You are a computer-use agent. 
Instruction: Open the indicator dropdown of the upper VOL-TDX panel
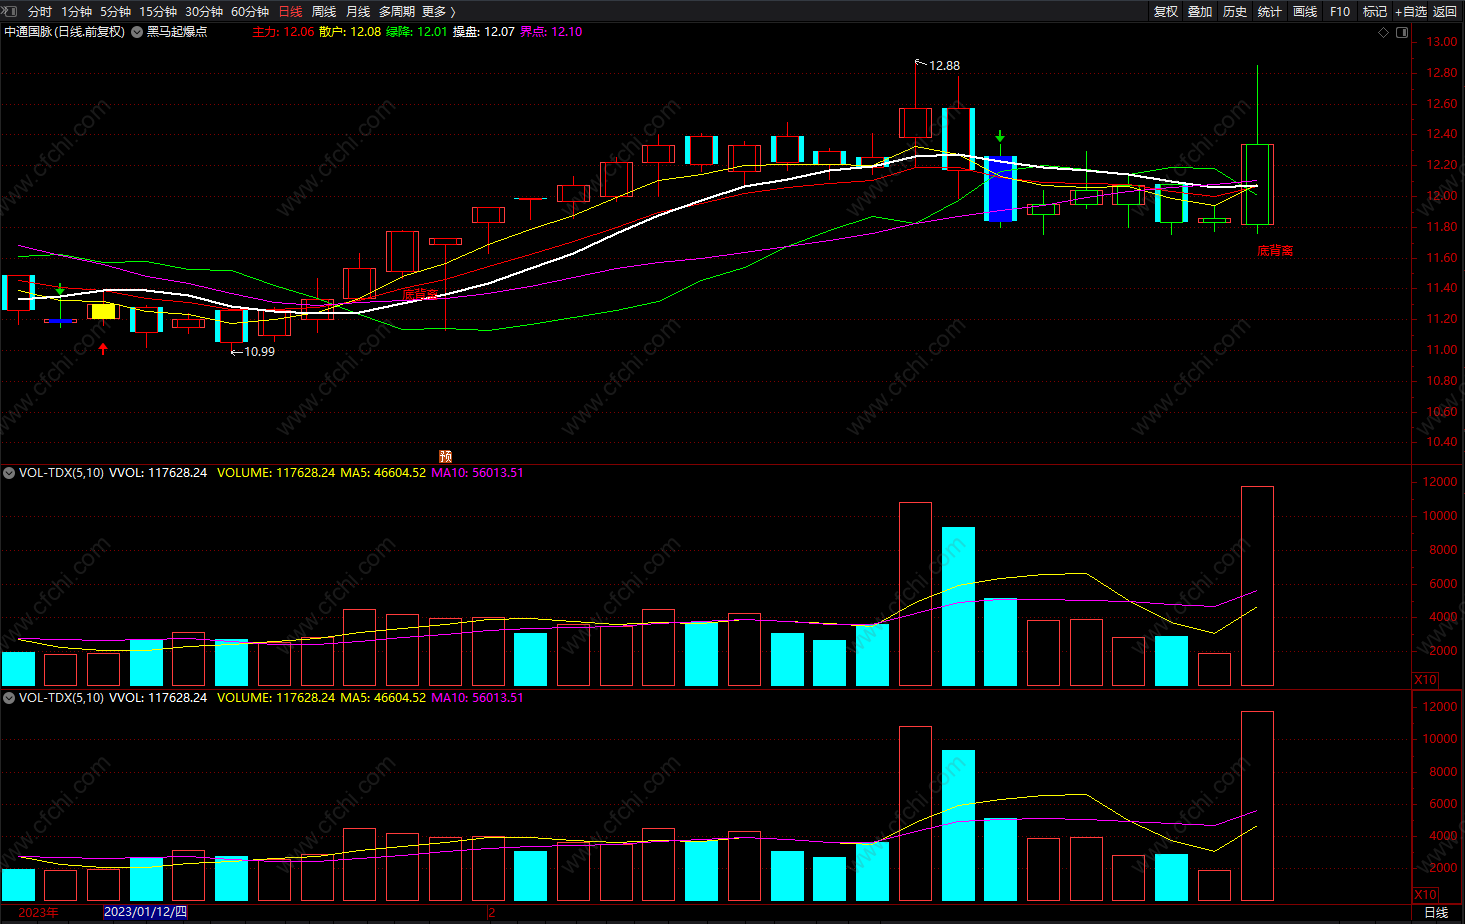coord(9,473)
